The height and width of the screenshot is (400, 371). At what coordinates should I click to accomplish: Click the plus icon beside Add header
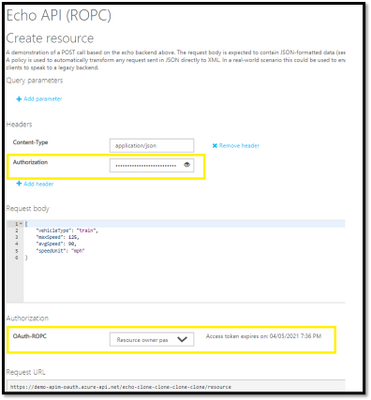[19, 184]
